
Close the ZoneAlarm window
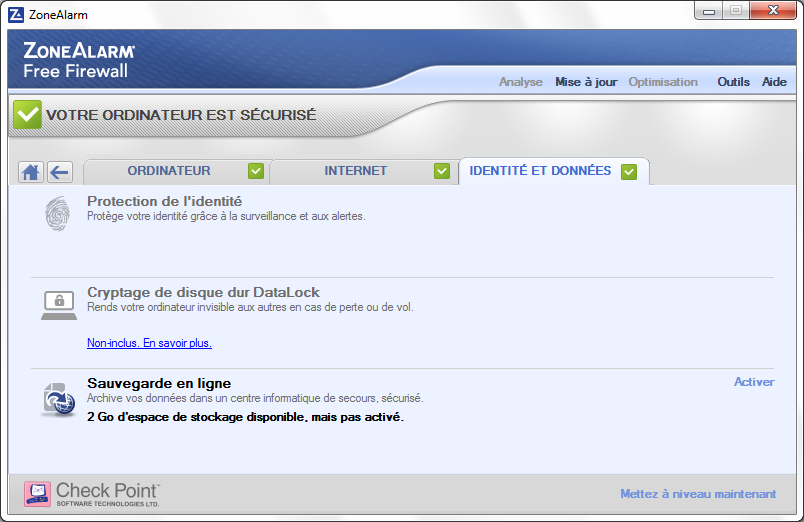(x=773, y=11)
